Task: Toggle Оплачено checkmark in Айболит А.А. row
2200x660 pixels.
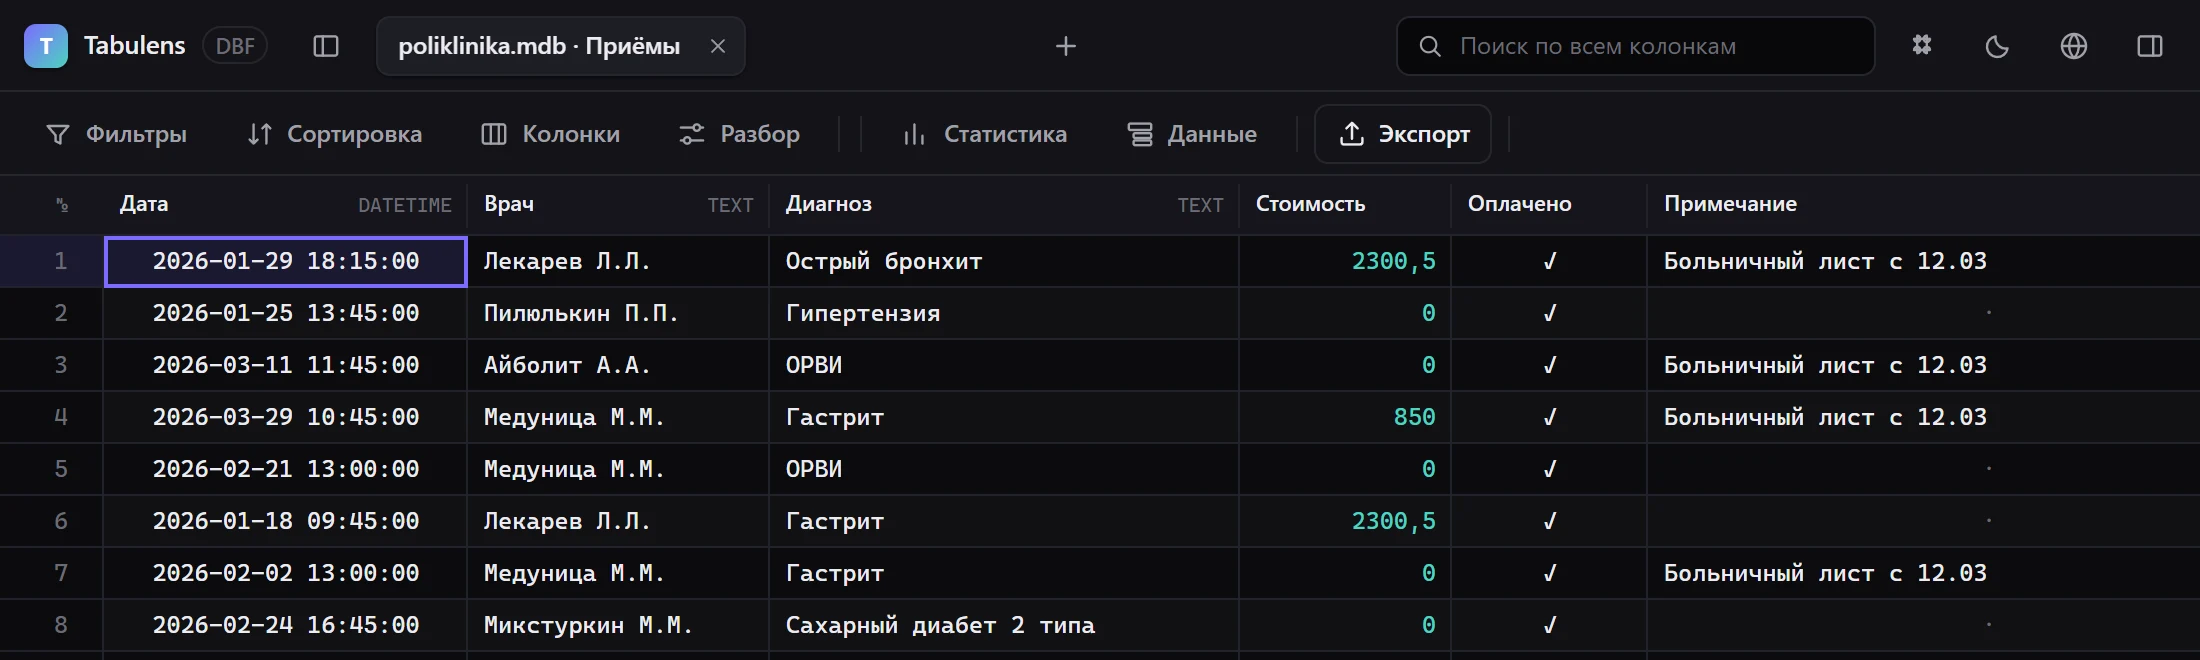Action: tap(1549, 366)
